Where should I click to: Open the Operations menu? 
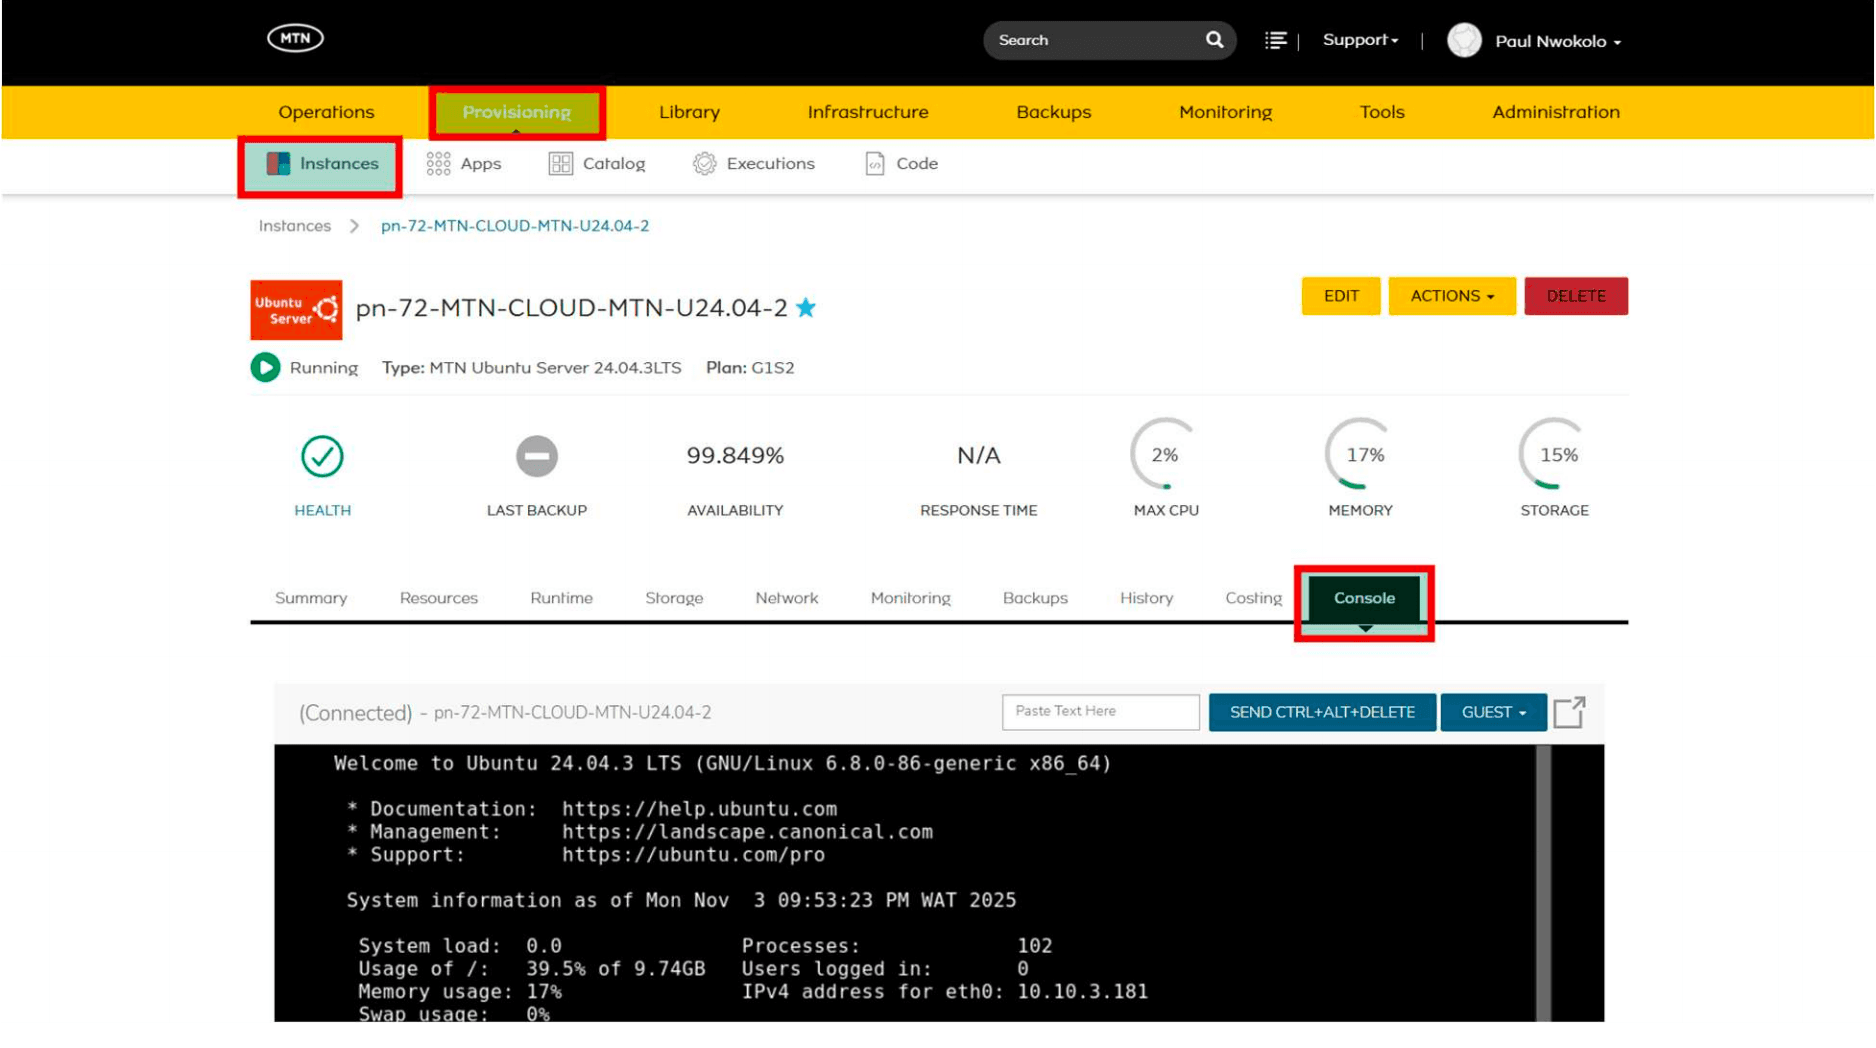(x=326, y=112)
